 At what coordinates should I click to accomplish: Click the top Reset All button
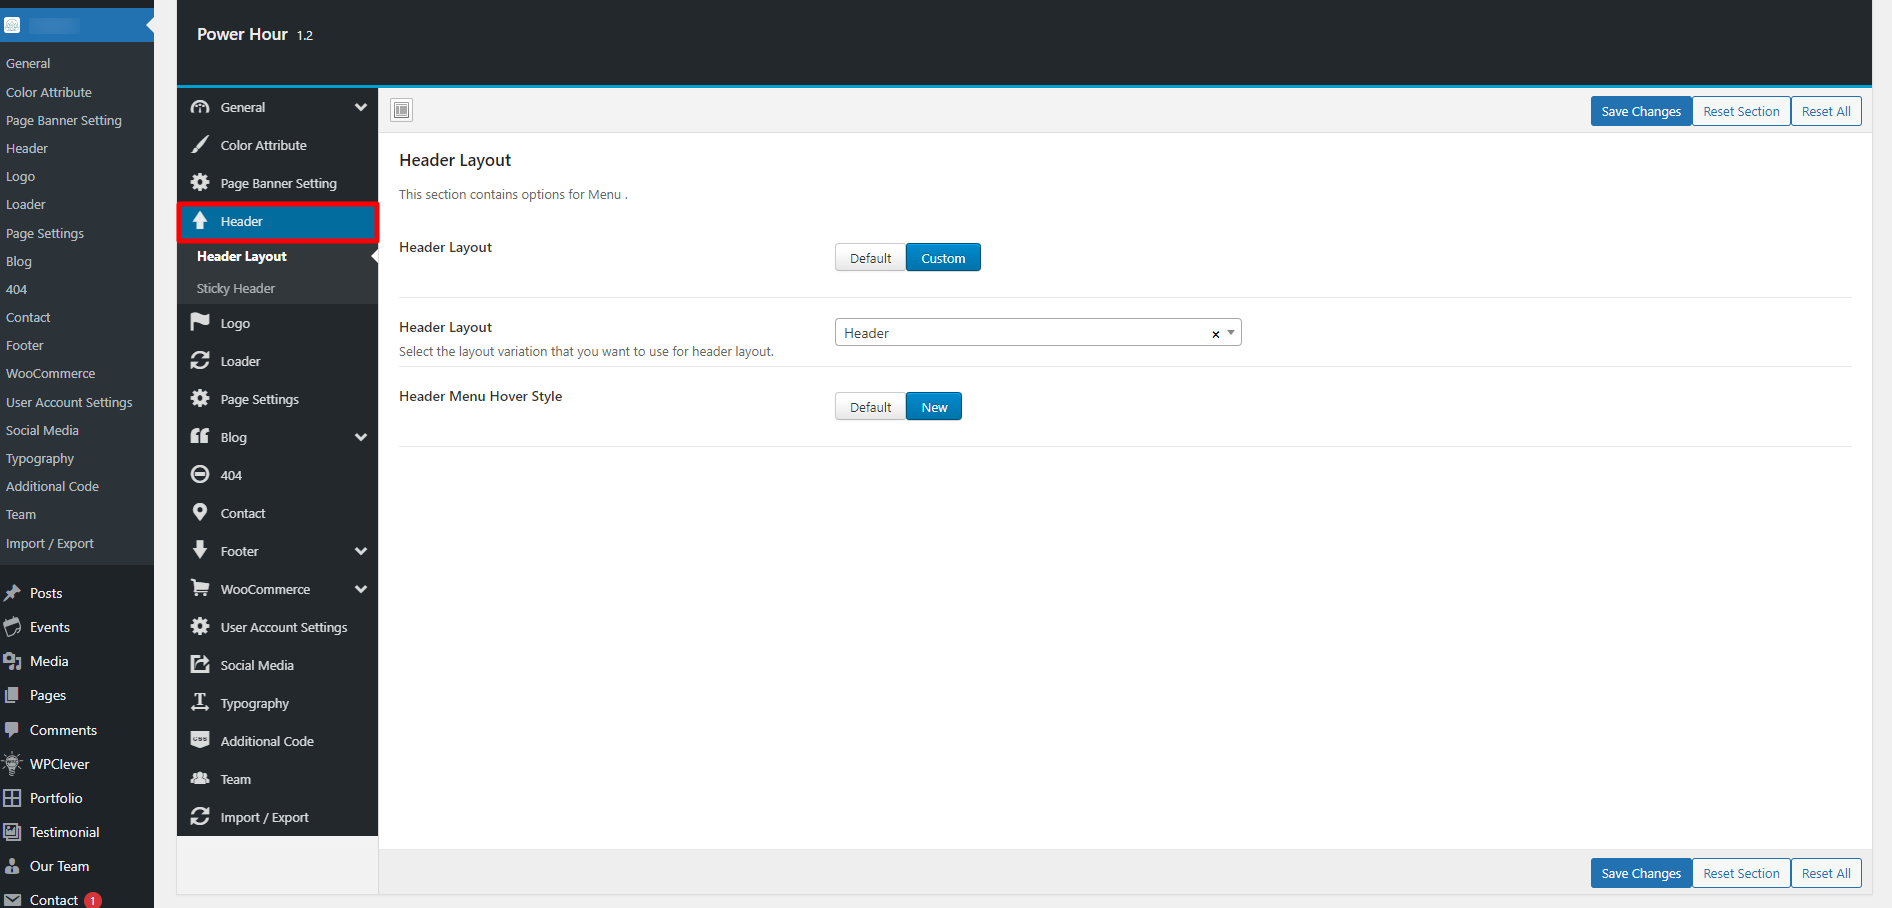(x=1826, y=111)
